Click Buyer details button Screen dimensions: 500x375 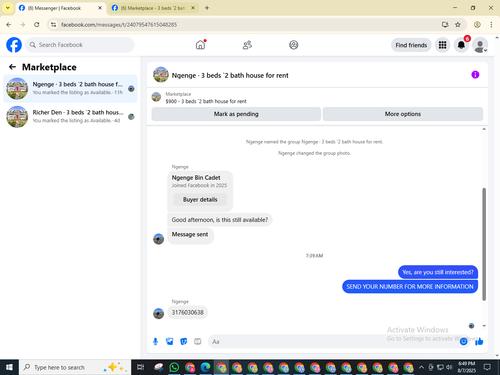click(200, 199)
